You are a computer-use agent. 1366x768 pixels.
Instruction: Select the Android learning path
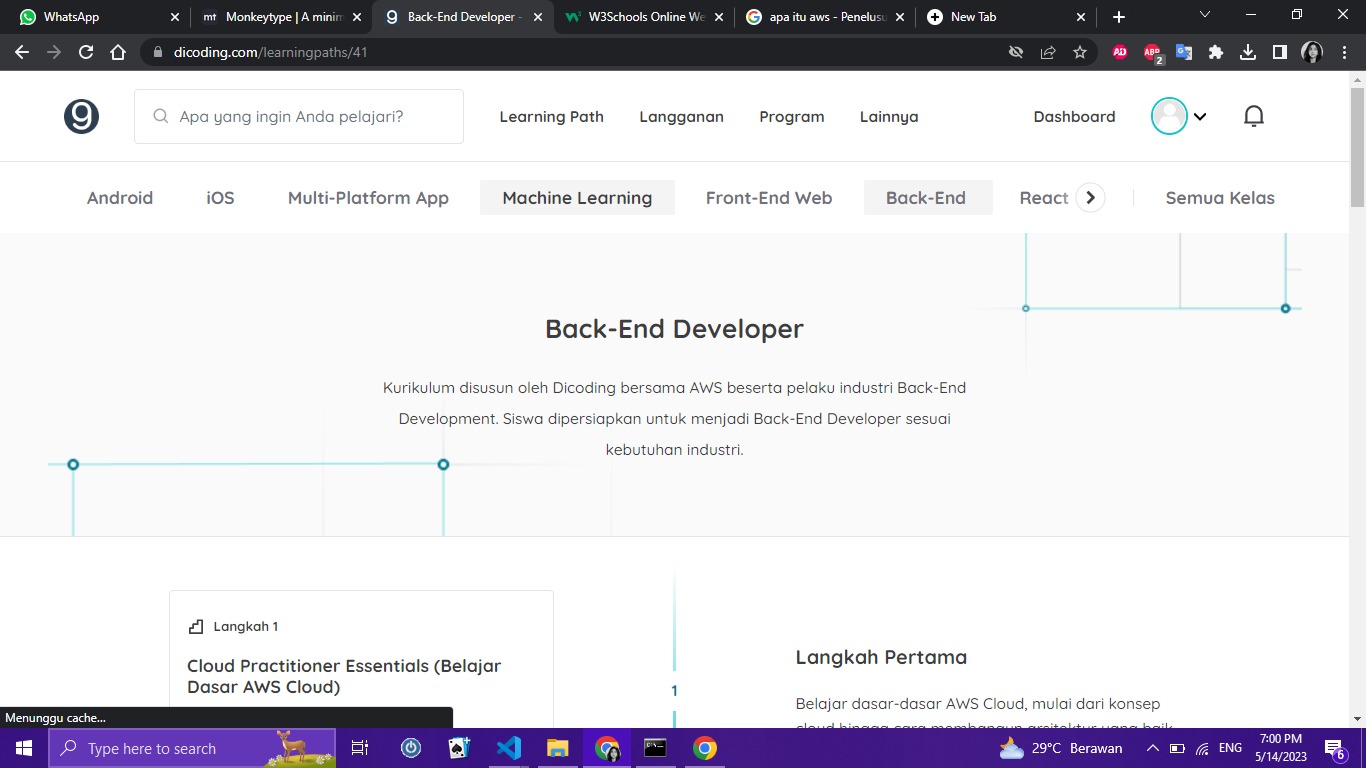coord(120,197)
